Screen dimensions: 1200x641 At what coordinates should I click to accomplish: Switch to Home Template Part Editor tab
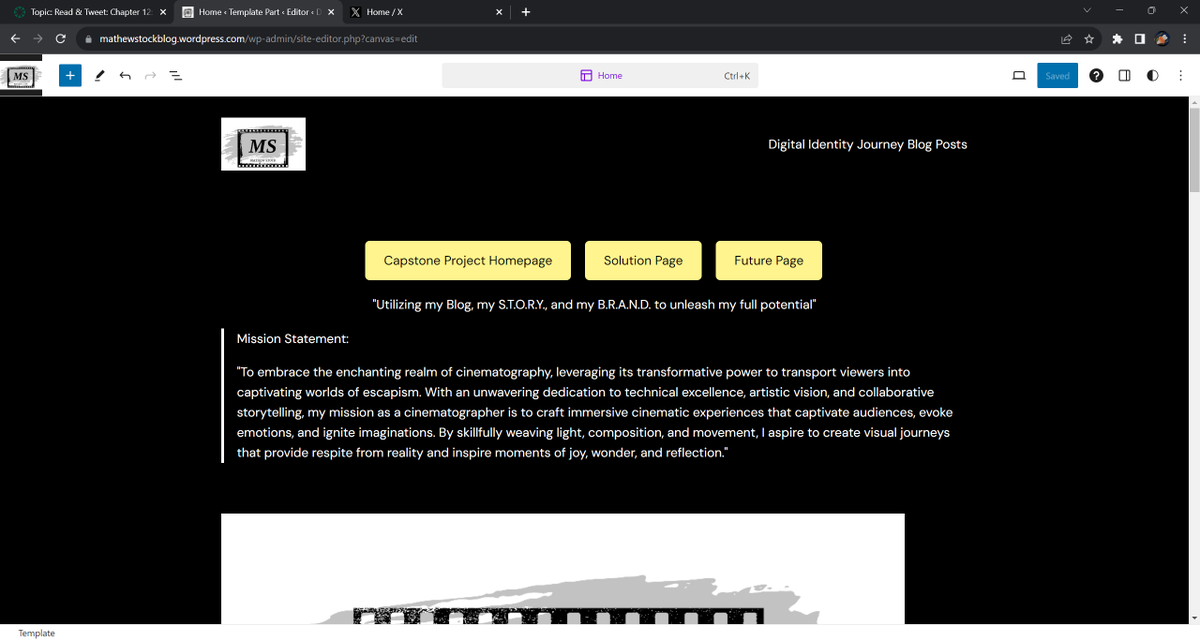[257, 12]
